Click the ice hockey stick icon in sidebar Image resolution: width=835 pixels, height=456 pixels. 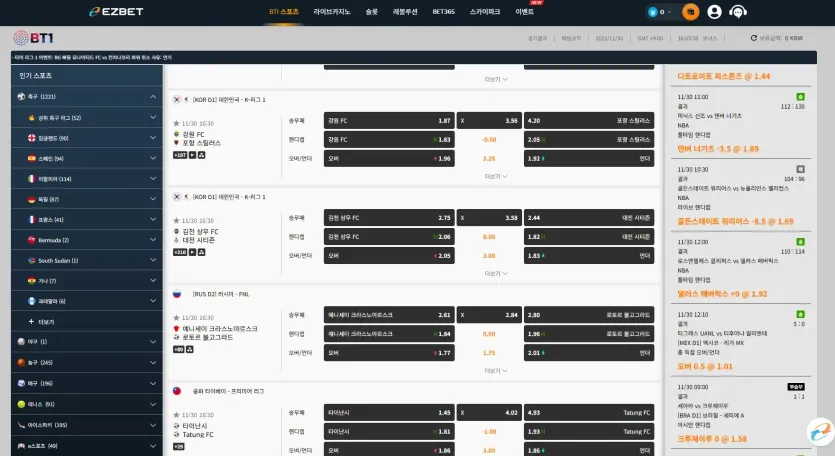(x=21, y=425)
